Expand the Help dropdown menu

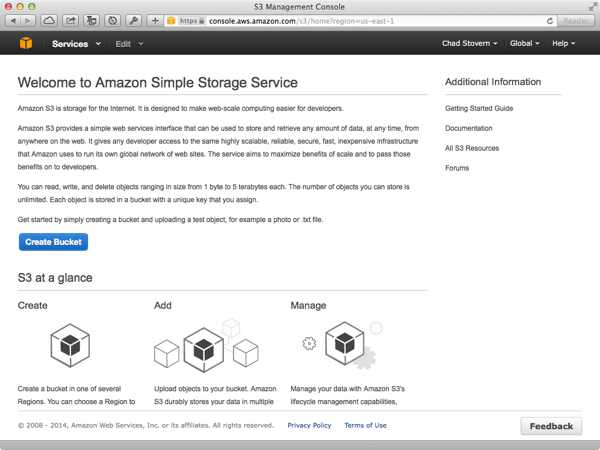[563, 43]
